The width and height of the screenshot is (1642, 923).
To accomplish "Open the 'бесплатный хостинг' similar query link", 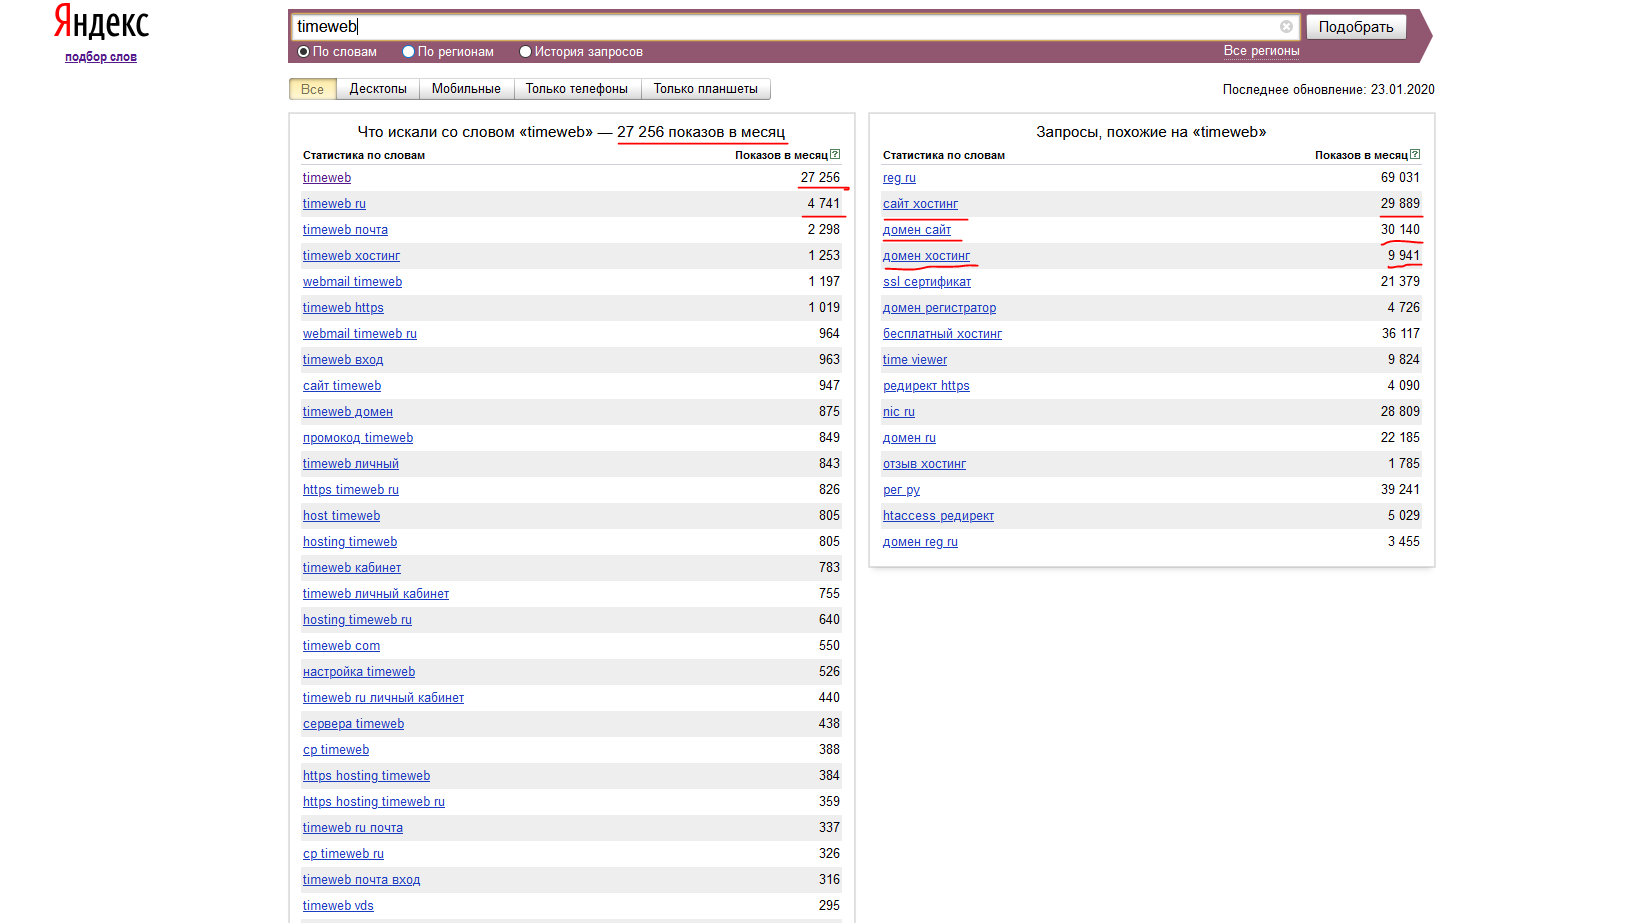I will [x=942, y=334].
